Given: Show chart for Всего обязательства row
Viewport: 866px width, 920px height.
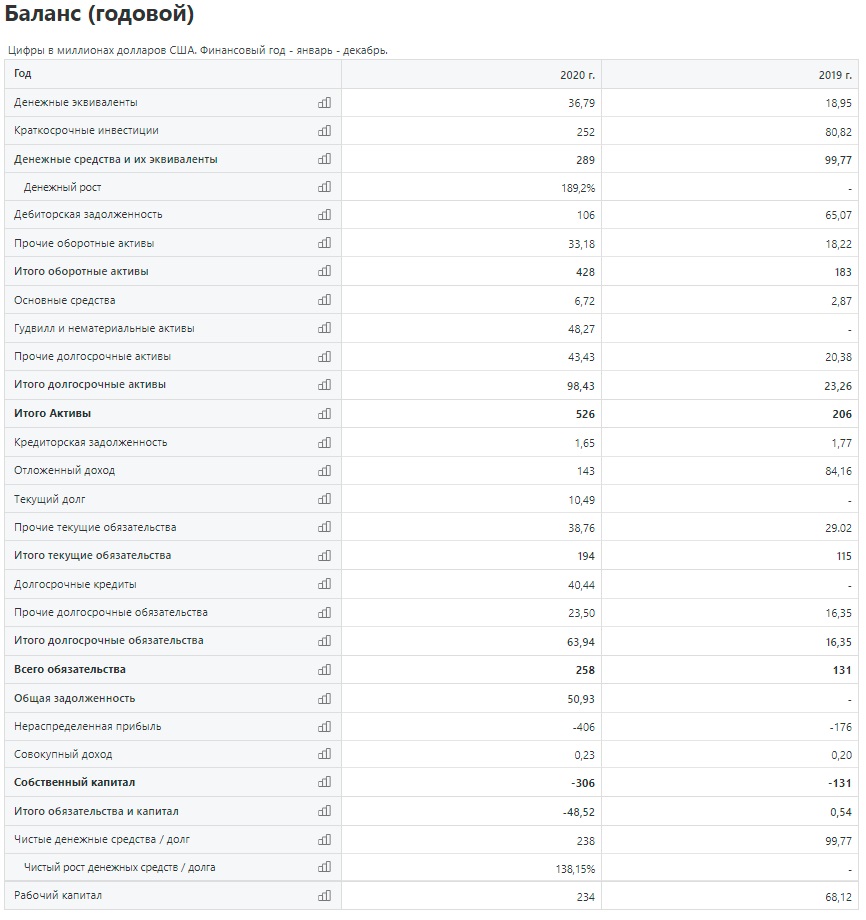Looking at the screenshot, I should [x=324, y=669].
